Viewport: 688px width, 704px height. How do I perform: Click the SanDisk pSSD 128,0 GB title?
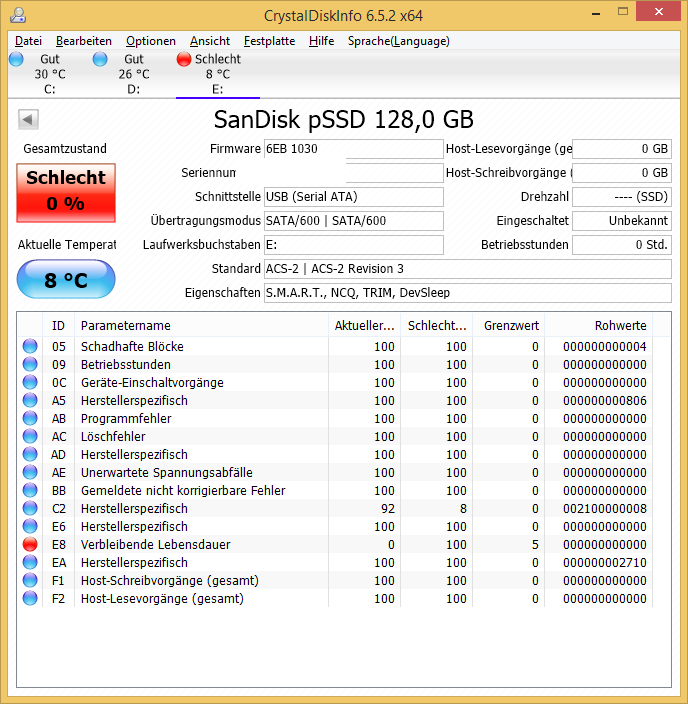coord(344,119)
